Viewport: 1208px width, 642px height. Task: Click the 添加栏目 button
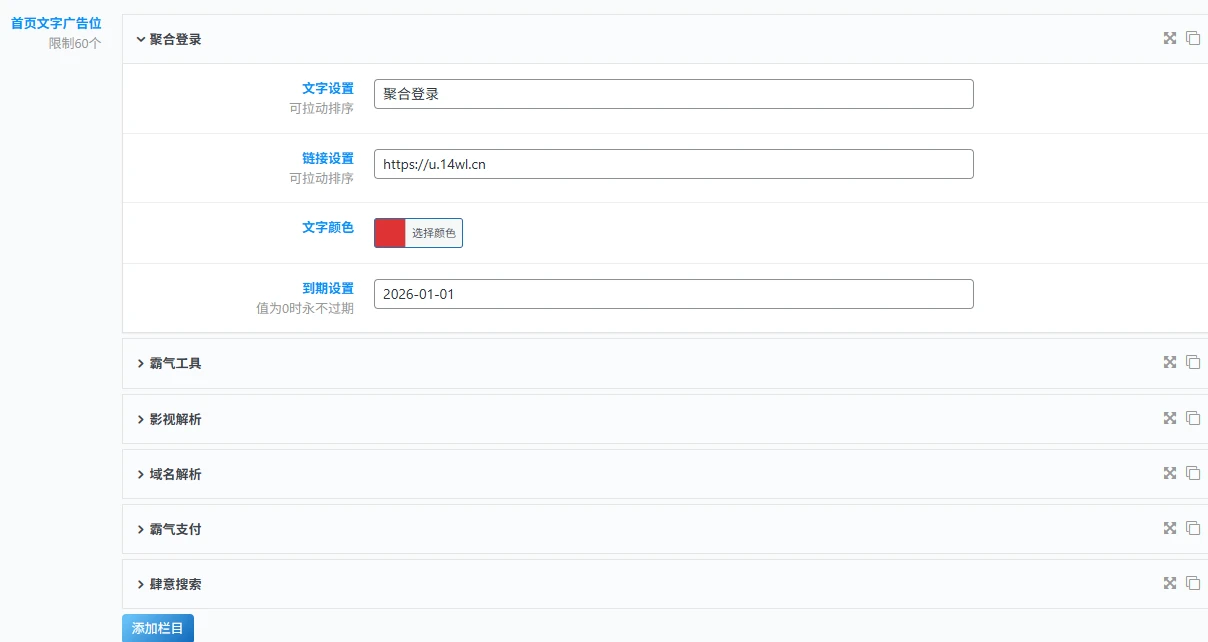pos(157,628)
